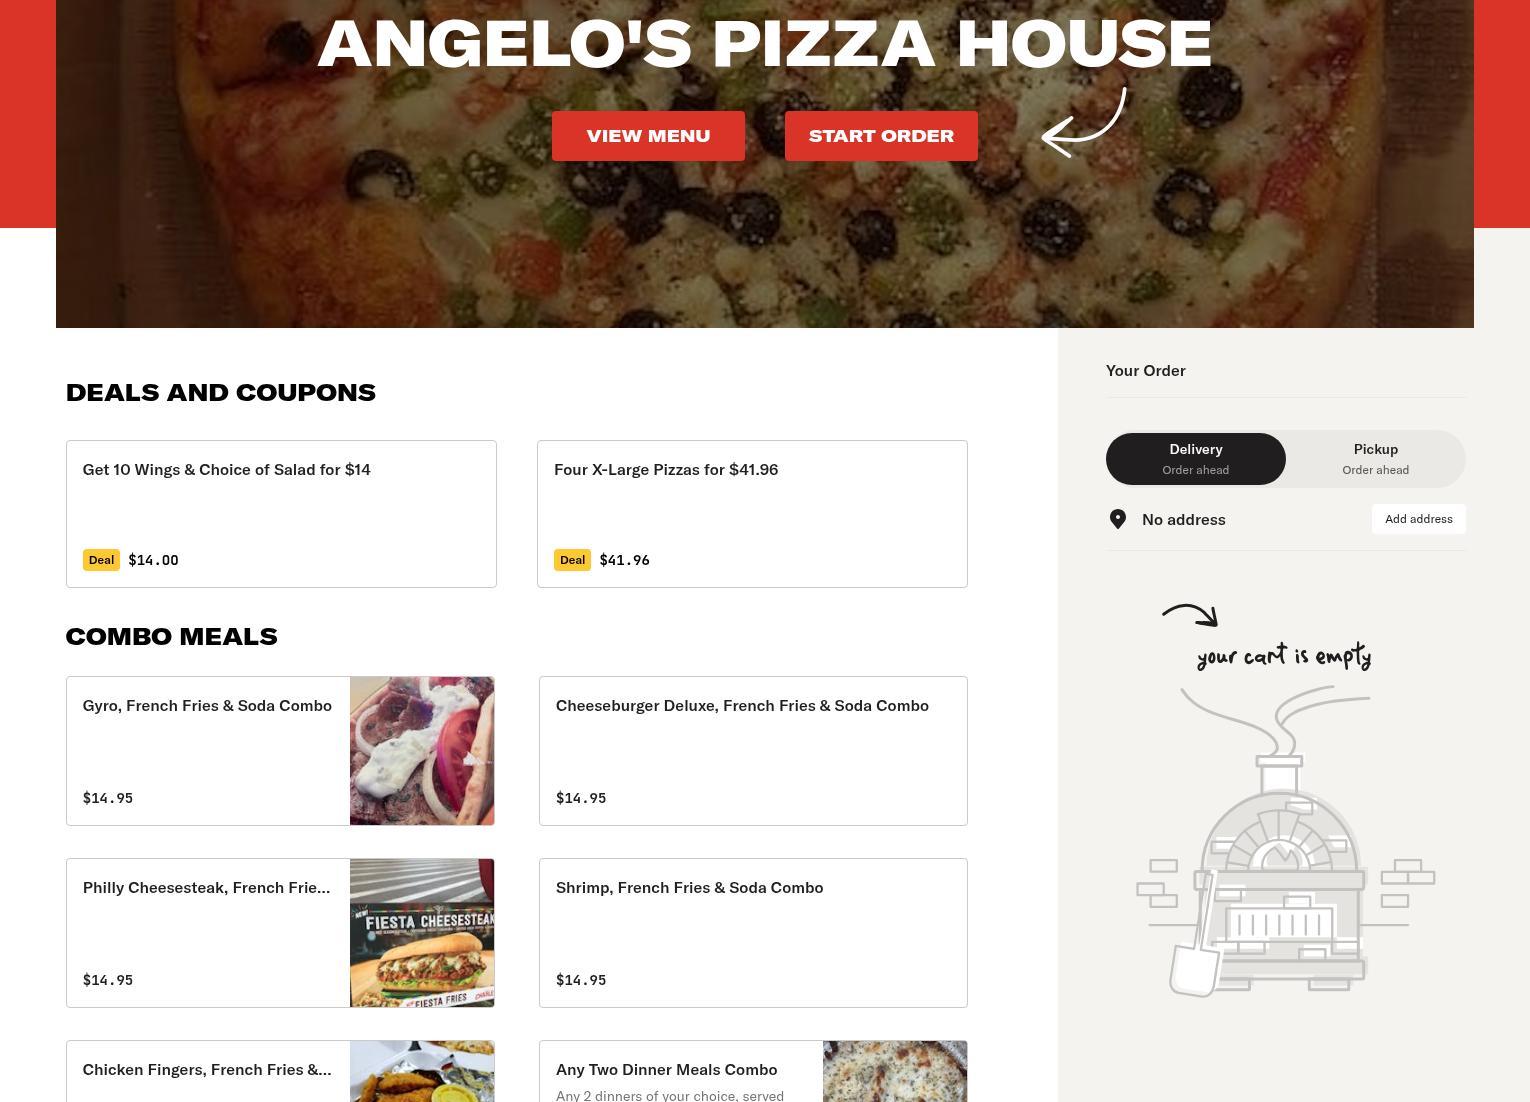Choose Cheeseburger Deluxe, French Fries & Soda Combo

point(753,751)
